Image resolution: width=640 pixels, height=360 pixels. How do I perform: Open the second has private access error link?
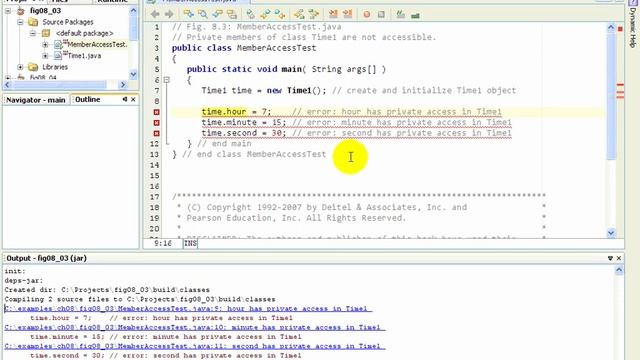coord(195,347)
